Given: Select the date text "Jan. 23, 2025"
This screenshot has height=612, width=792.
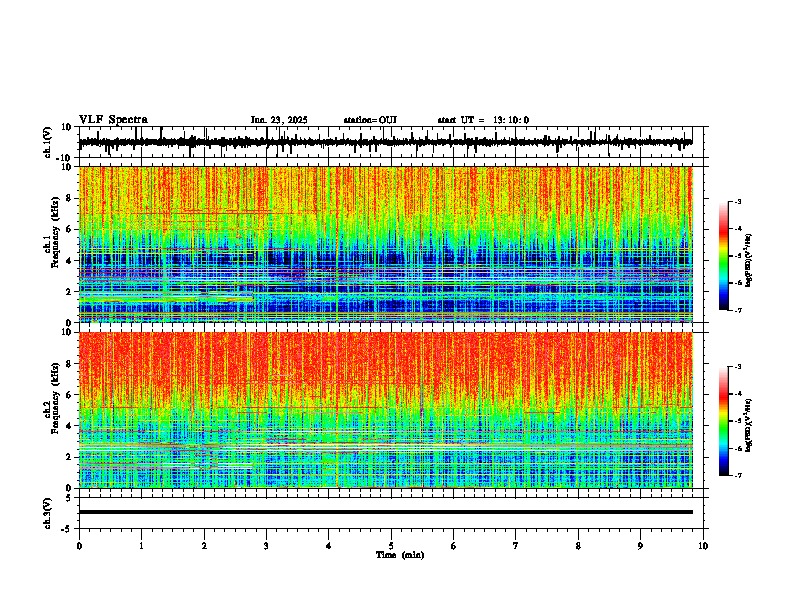Looking at the screenshot, I should [279, 120].
